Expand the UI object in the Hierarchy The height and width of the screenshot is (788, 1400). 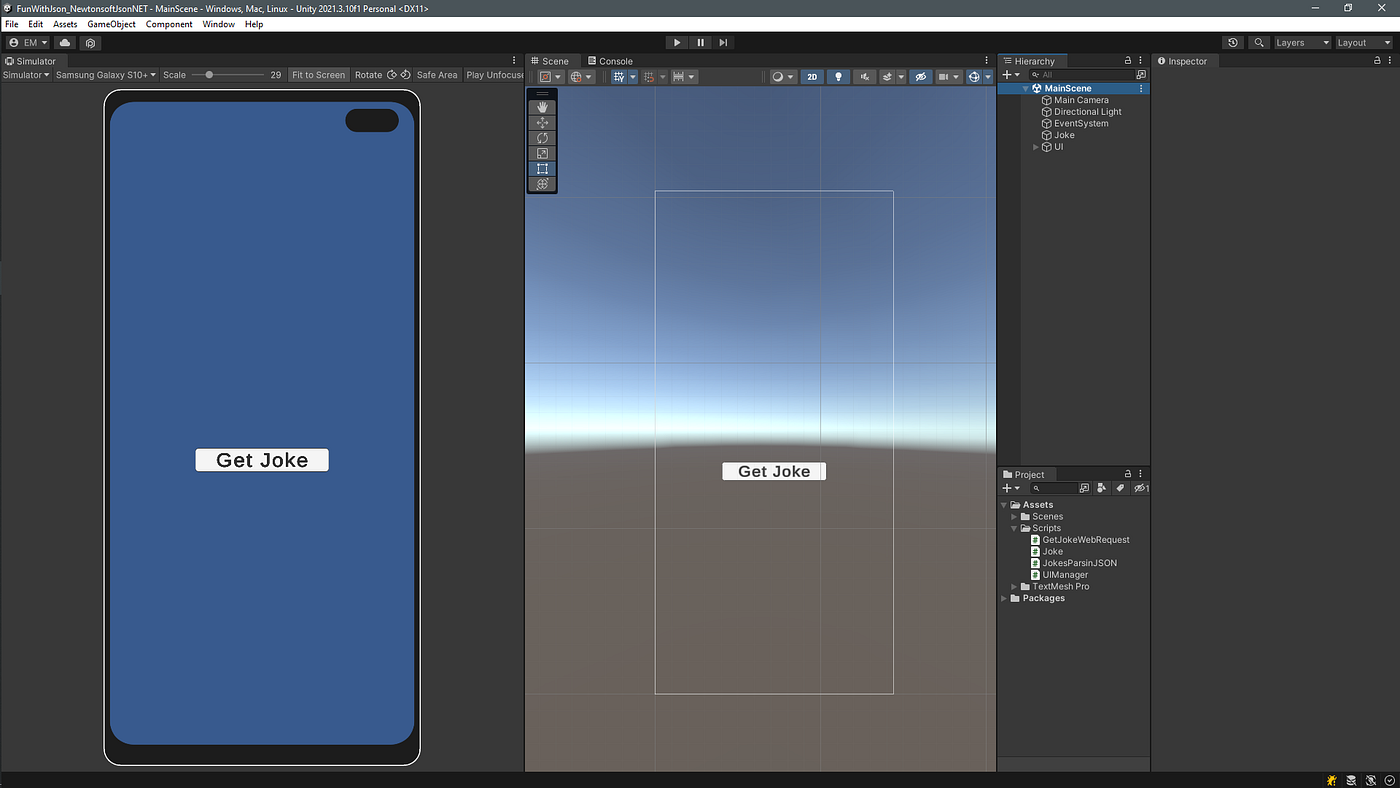click(x=1036, y=147)
